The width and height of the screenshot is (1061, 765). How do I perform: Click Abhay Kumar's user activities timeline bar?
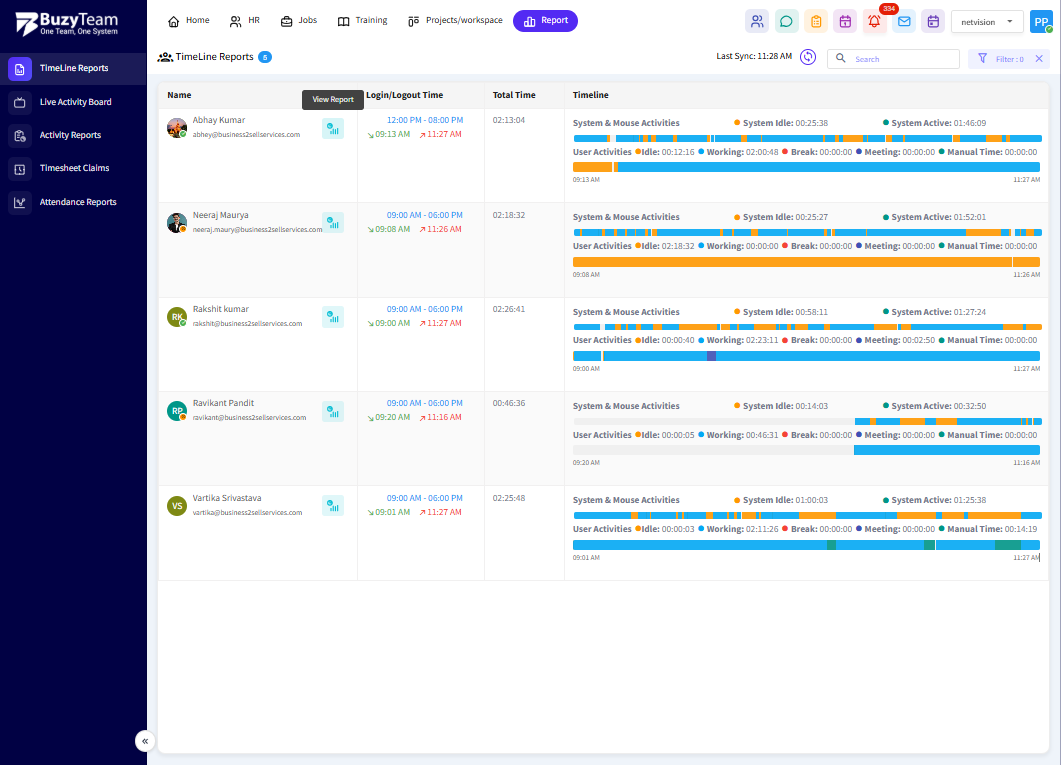(x=807, y=167)
